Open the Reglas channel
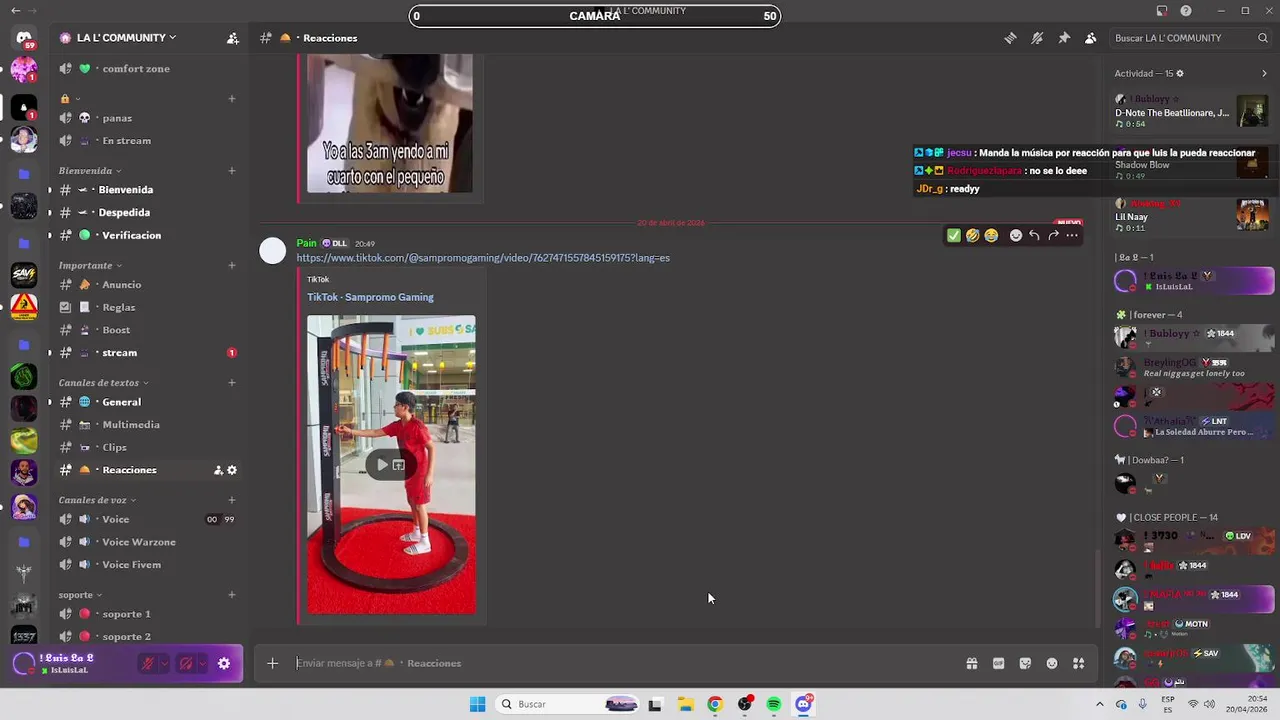The width and height of the screenshot is (1280, 720). 148,307
